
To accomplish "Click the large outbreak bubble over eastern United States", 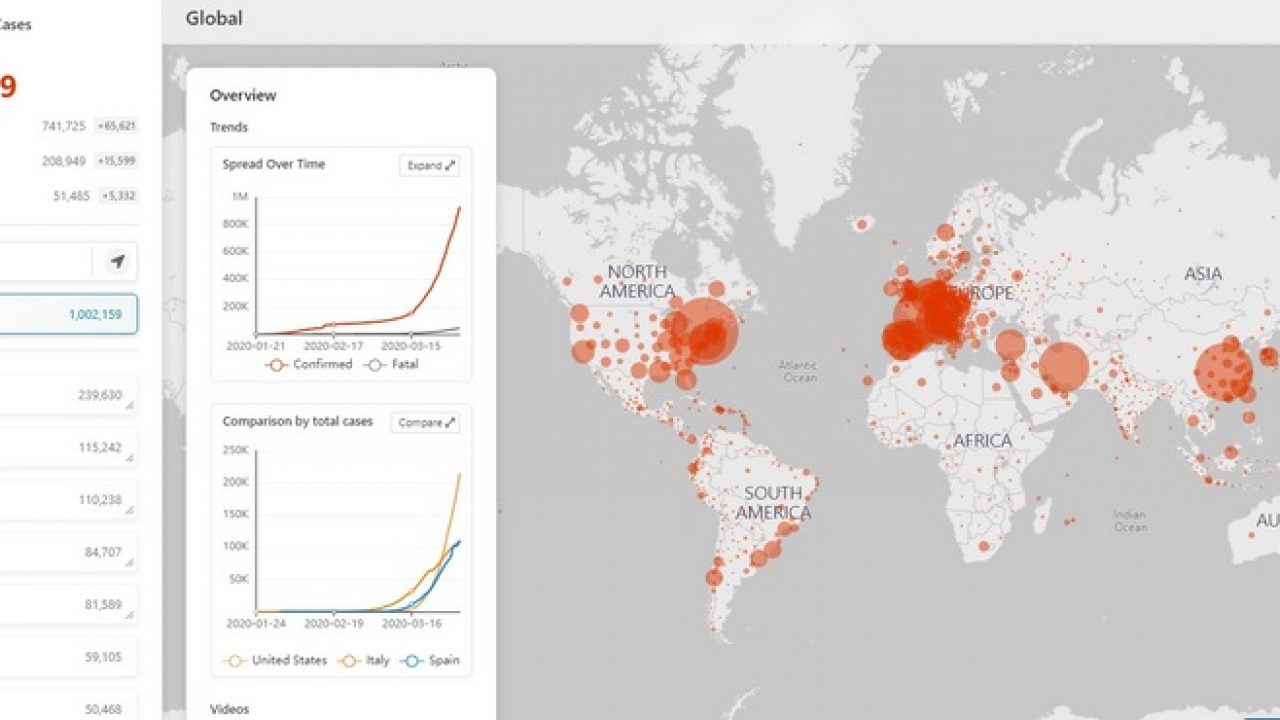I will (x=704, y=332).
